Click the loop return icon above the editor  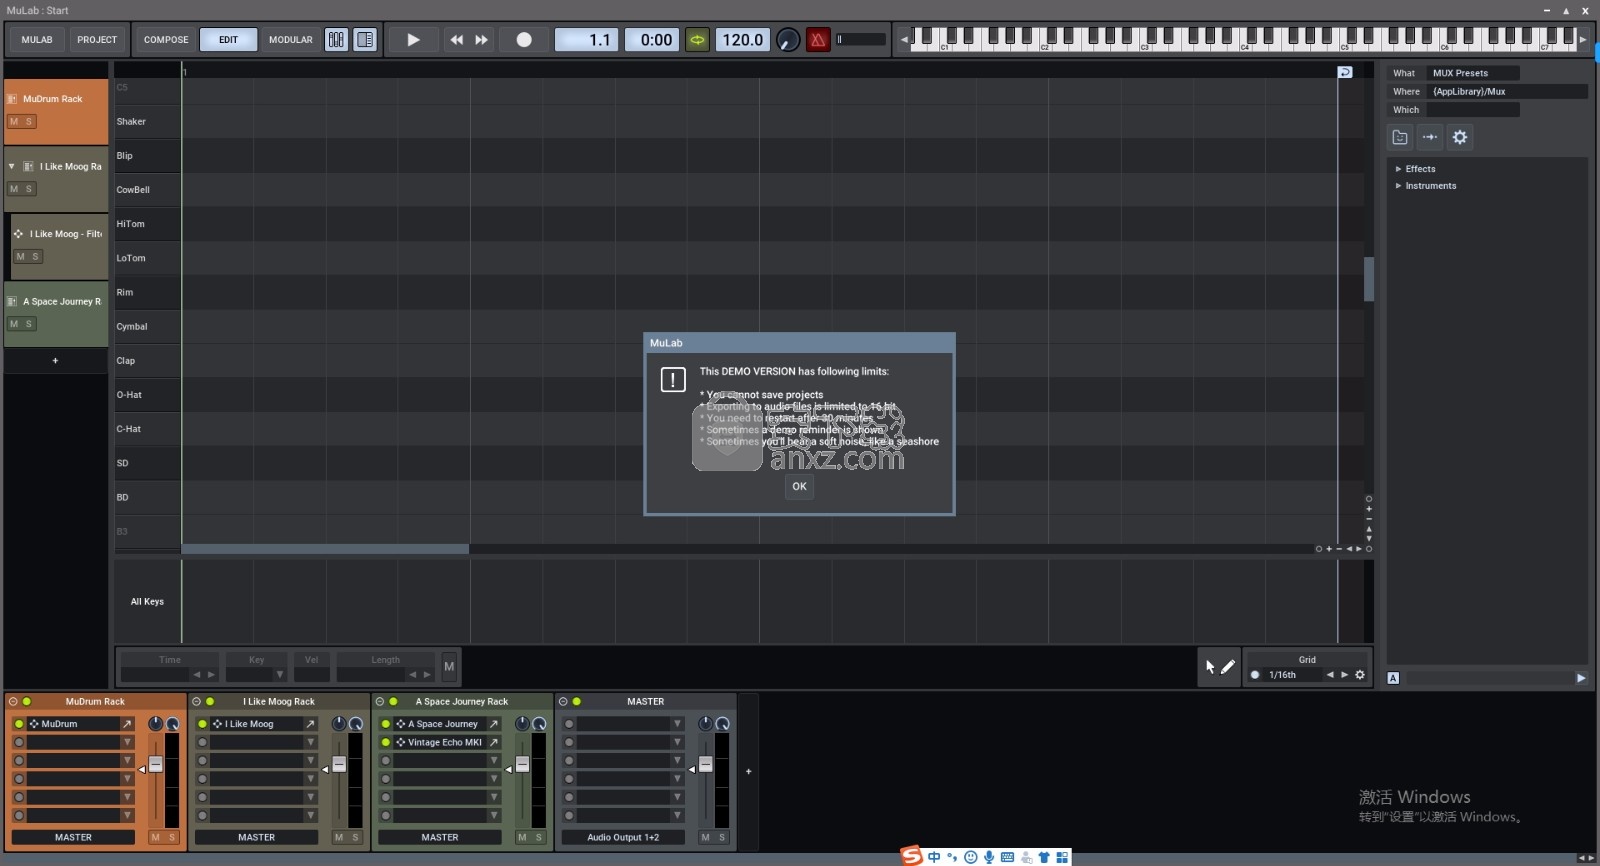(x=1345, y=72)
